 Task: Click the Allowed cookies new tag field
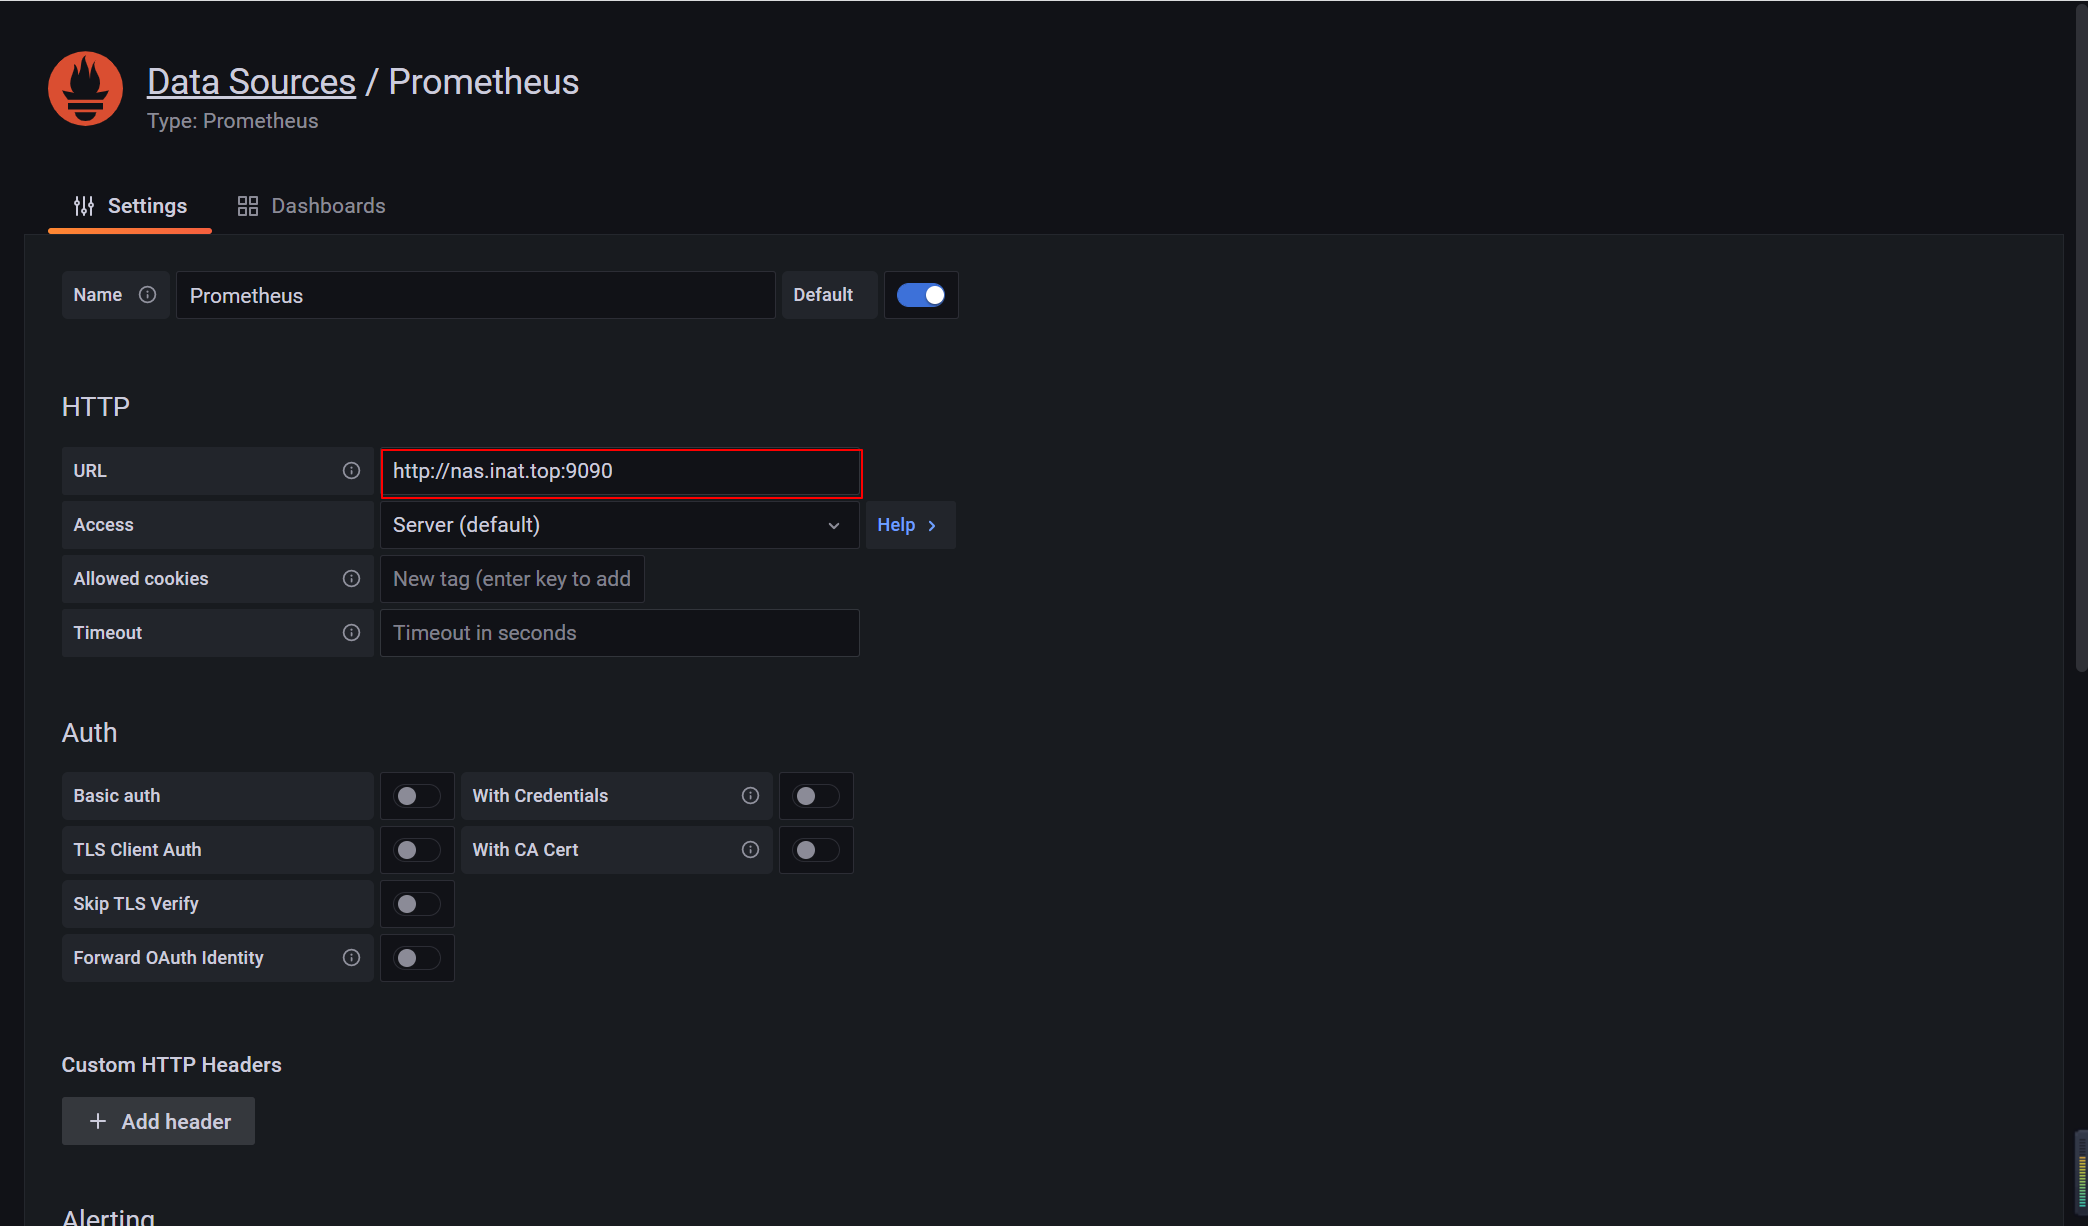click(512, 579)
